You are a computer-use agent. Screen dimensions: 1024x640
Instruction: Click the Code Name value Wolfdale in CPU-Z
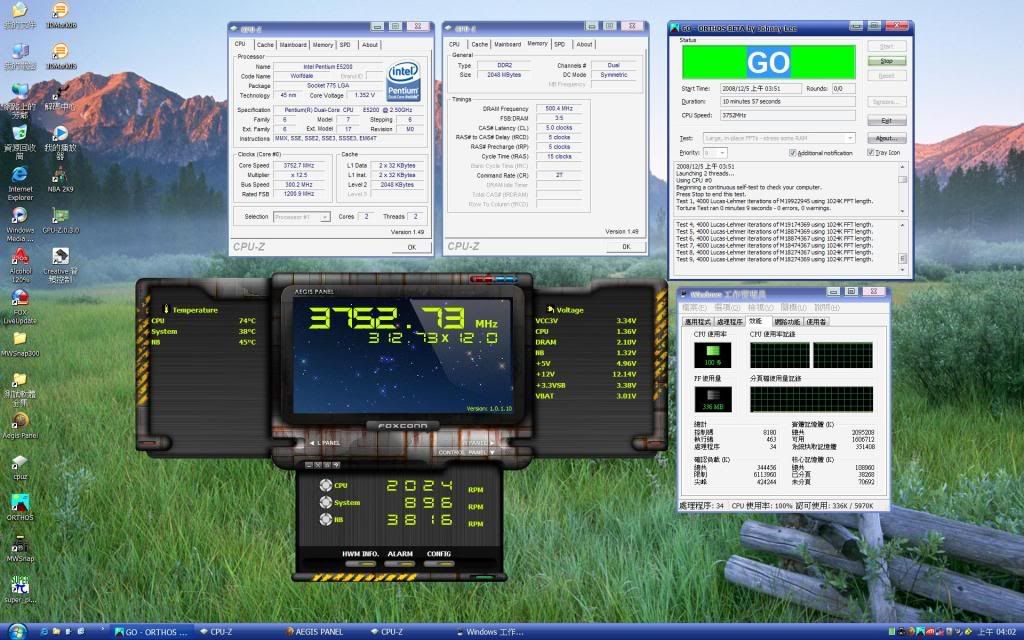coord(302,76)
